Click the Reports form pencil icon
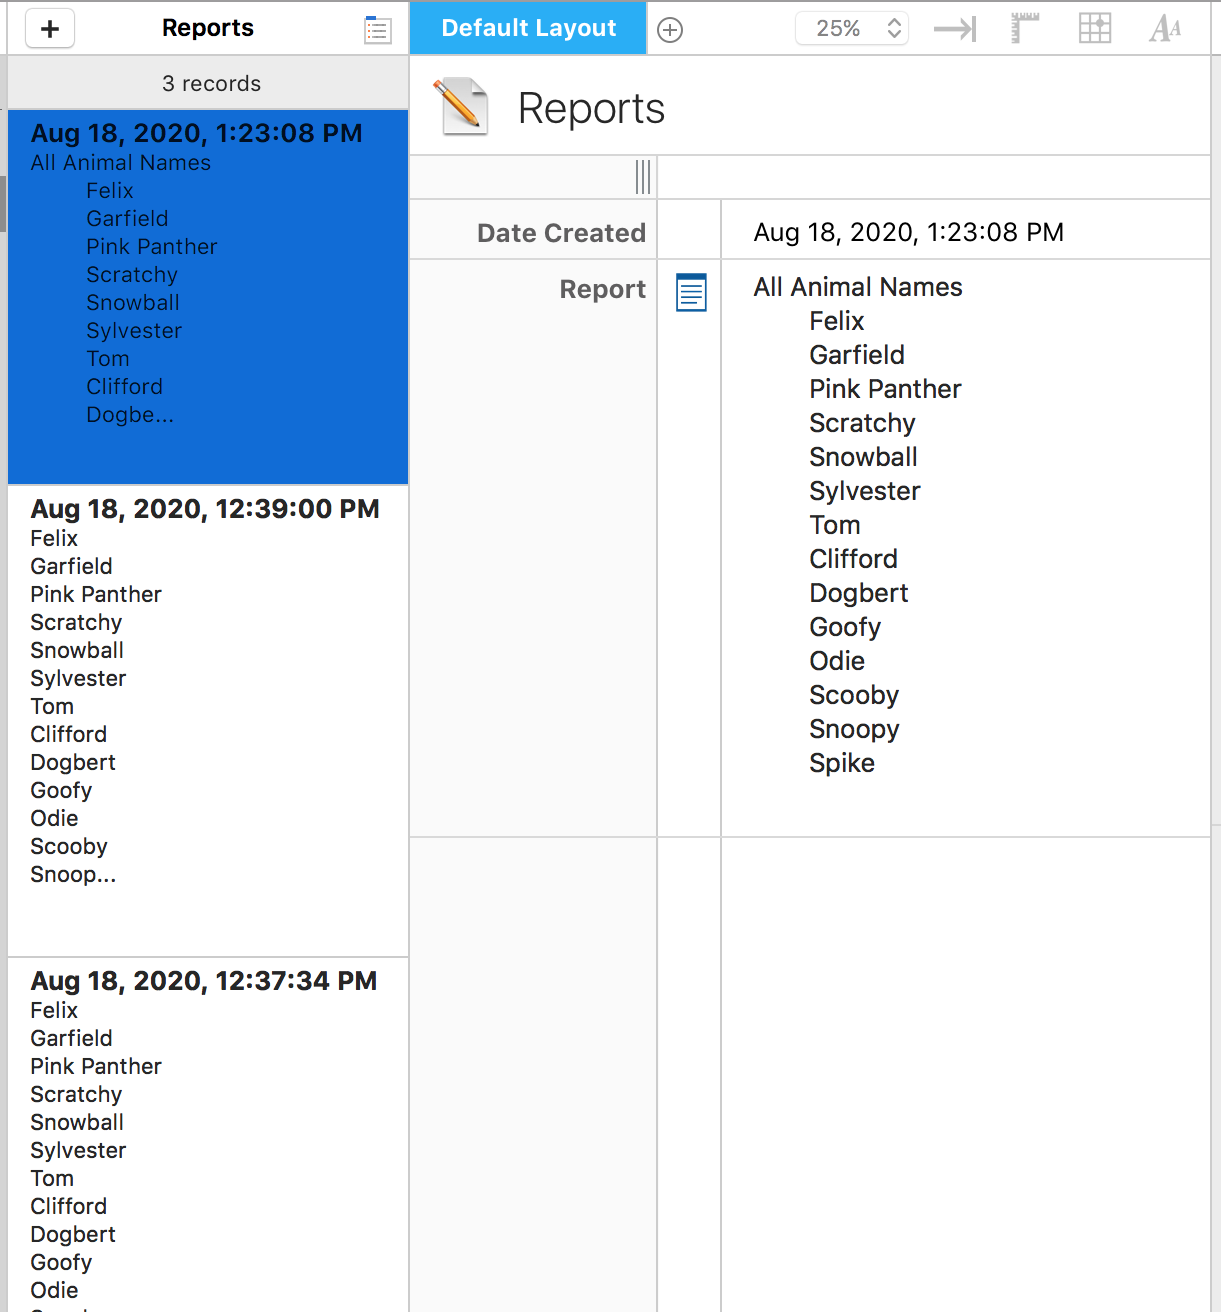This screenshot has width=1221, height=1312. click(x=461, y=107)
